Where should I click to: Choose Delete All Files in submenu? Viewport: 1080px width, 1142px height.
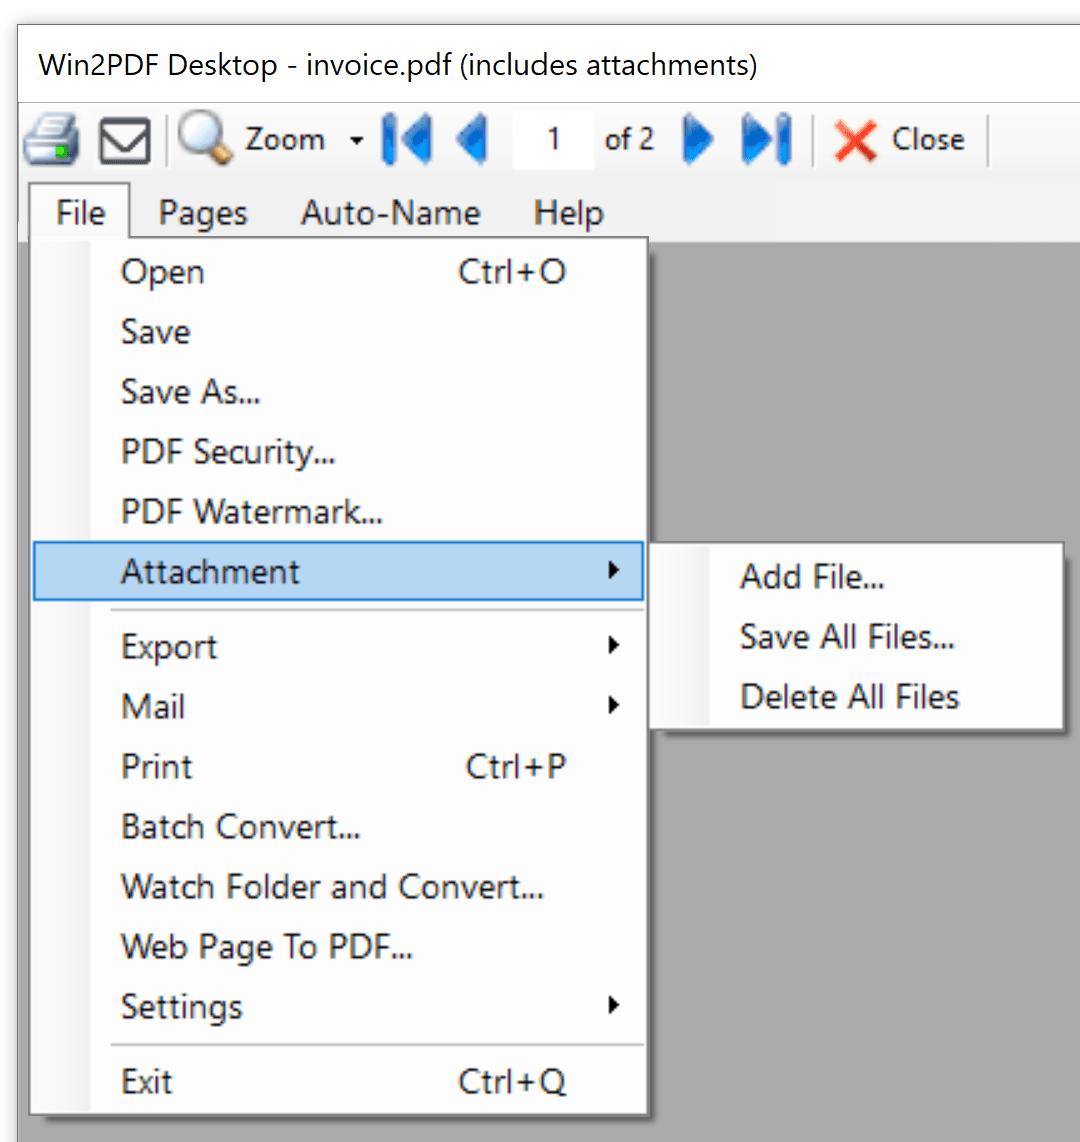[x=856, y=696]
